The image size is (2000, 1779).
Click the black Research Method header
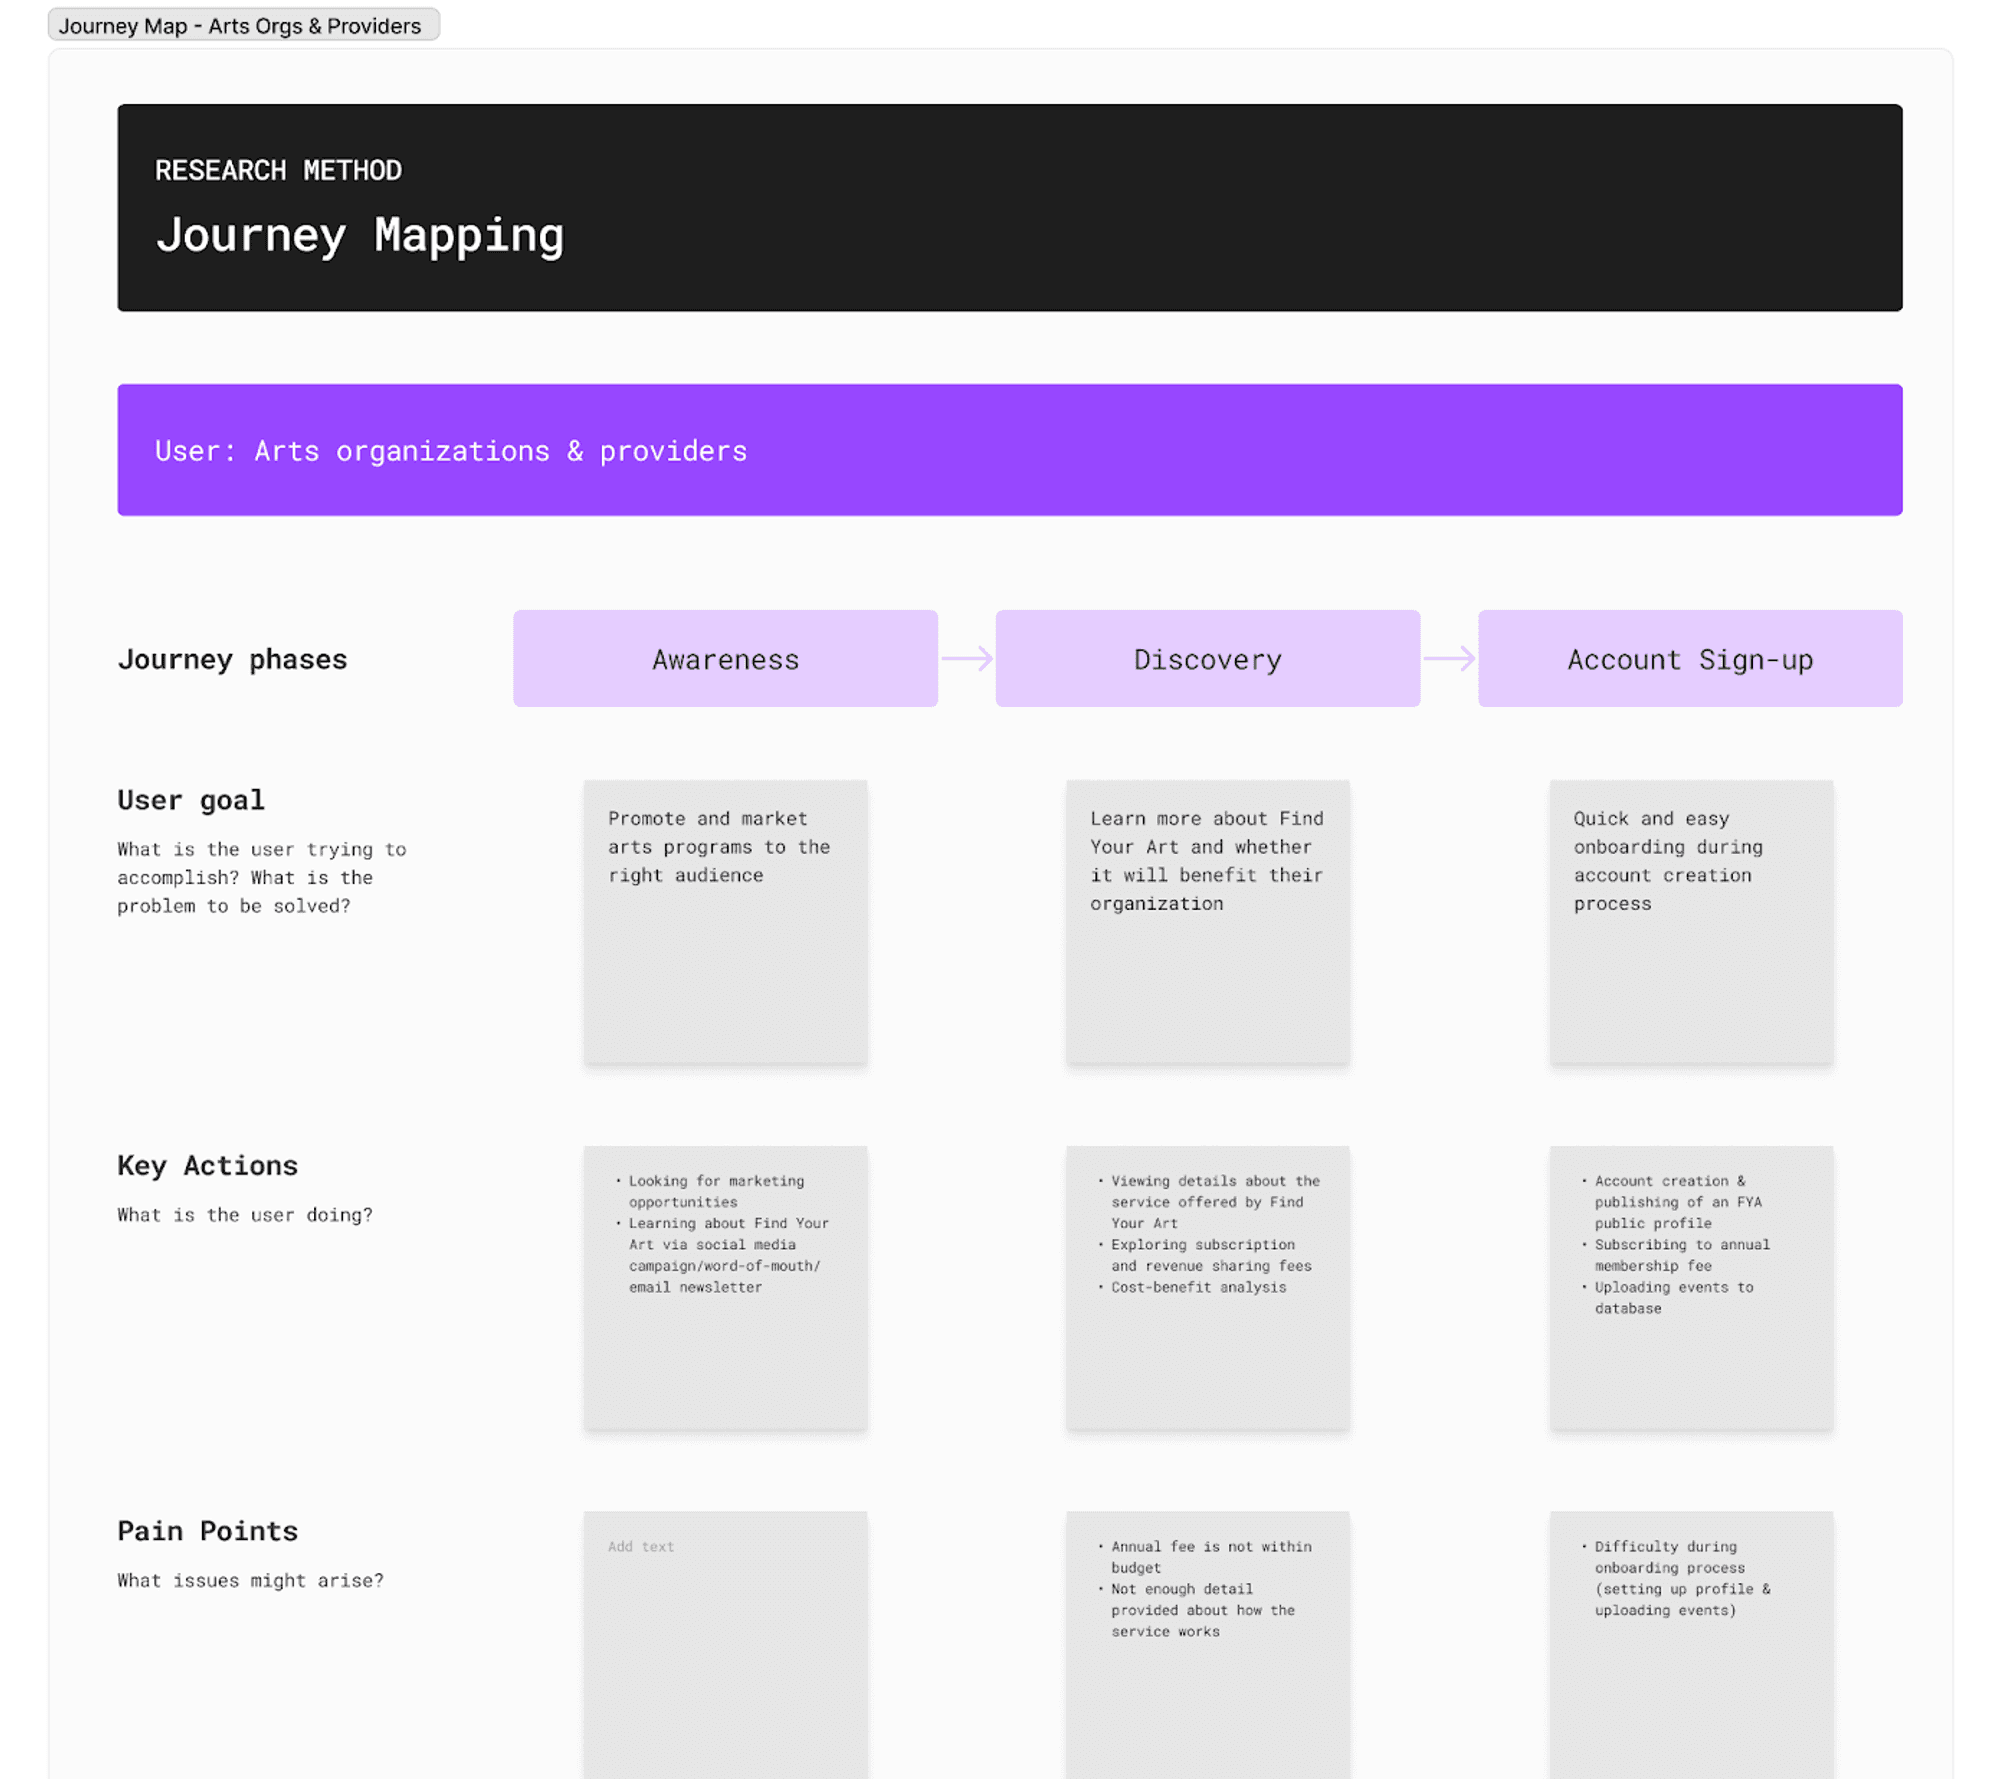click(1009, 208)
